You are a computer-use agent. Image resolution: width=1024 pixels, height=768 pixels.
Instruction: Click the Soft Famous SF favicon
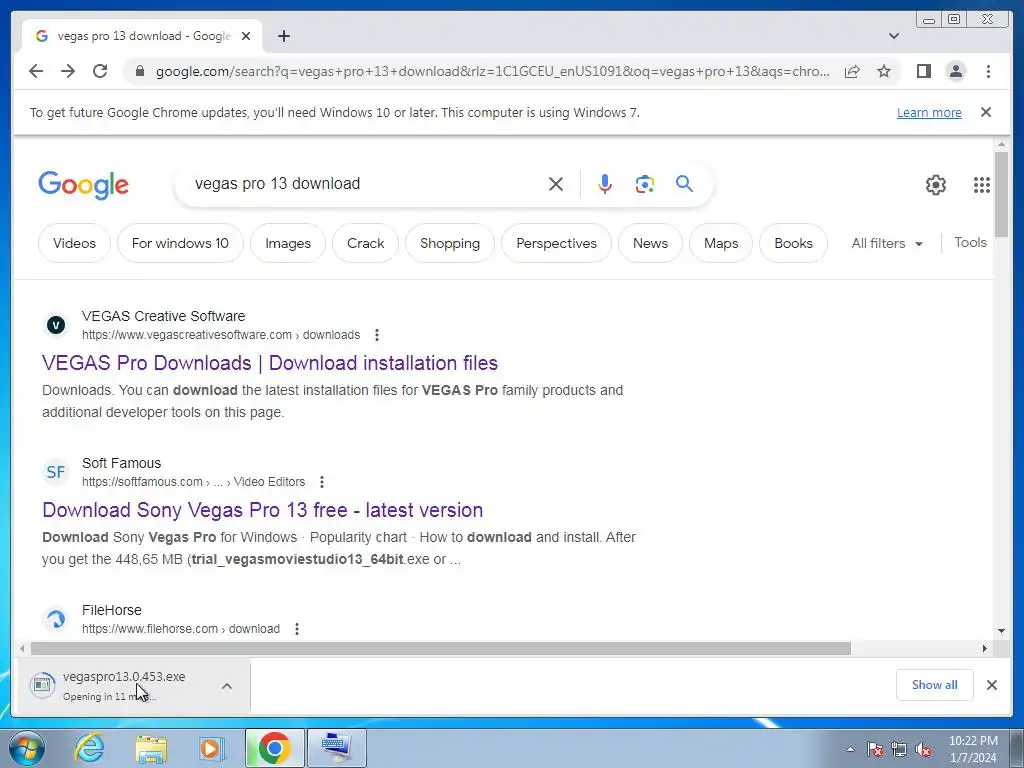tap(56, 472)
